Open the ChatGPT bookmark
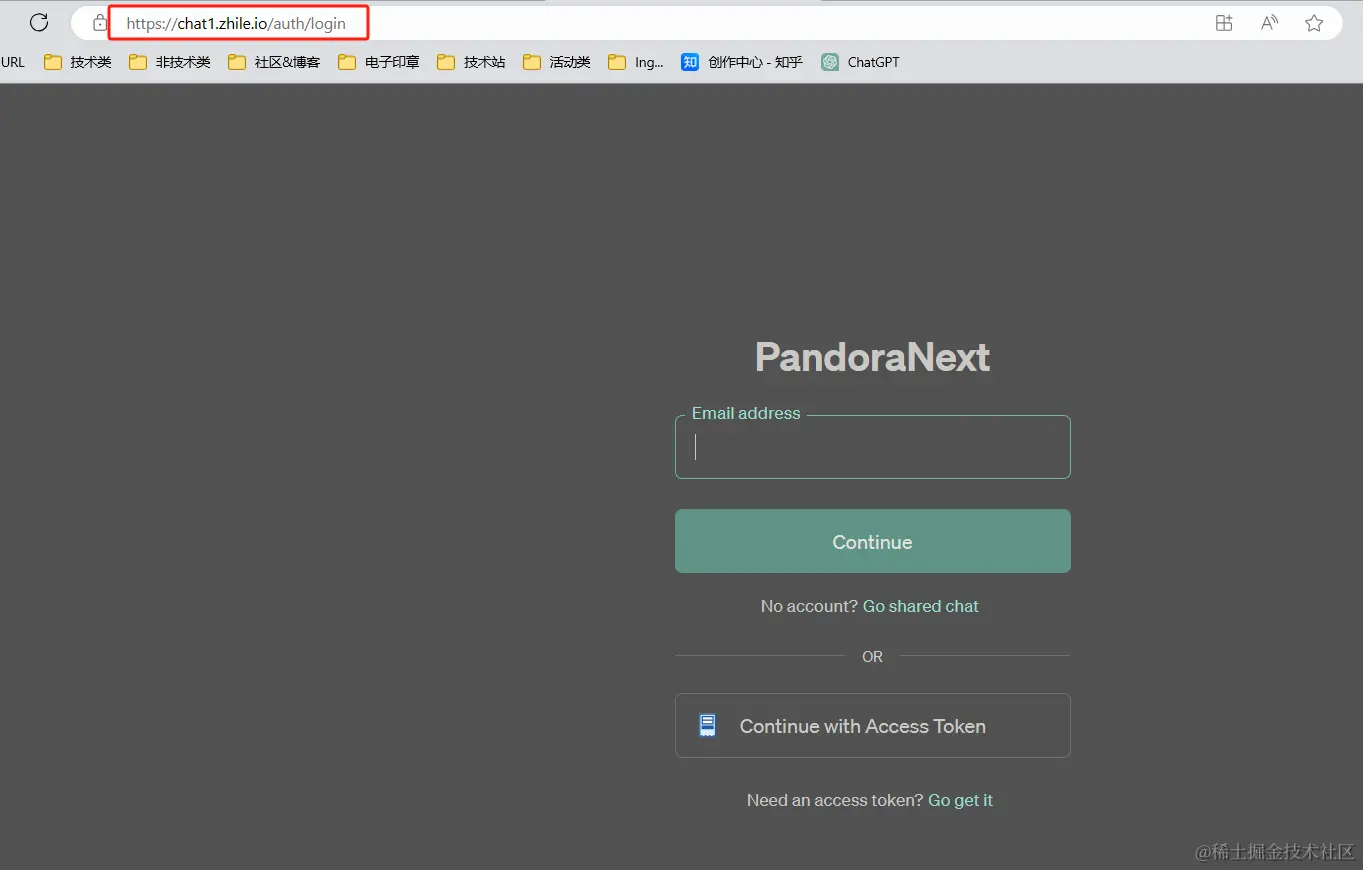 860,62
